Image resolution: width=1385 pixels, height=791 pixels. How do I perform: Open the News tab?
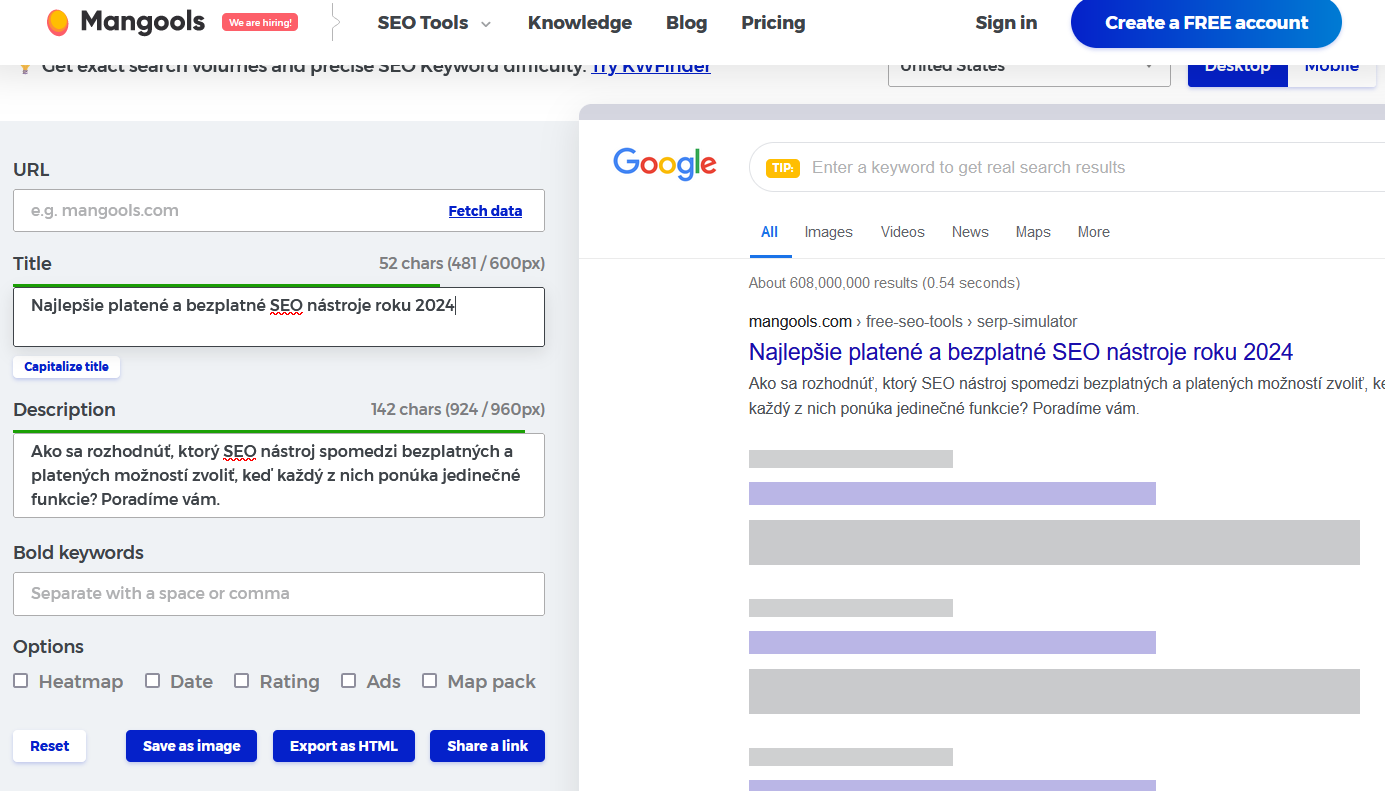coord(970,232)
